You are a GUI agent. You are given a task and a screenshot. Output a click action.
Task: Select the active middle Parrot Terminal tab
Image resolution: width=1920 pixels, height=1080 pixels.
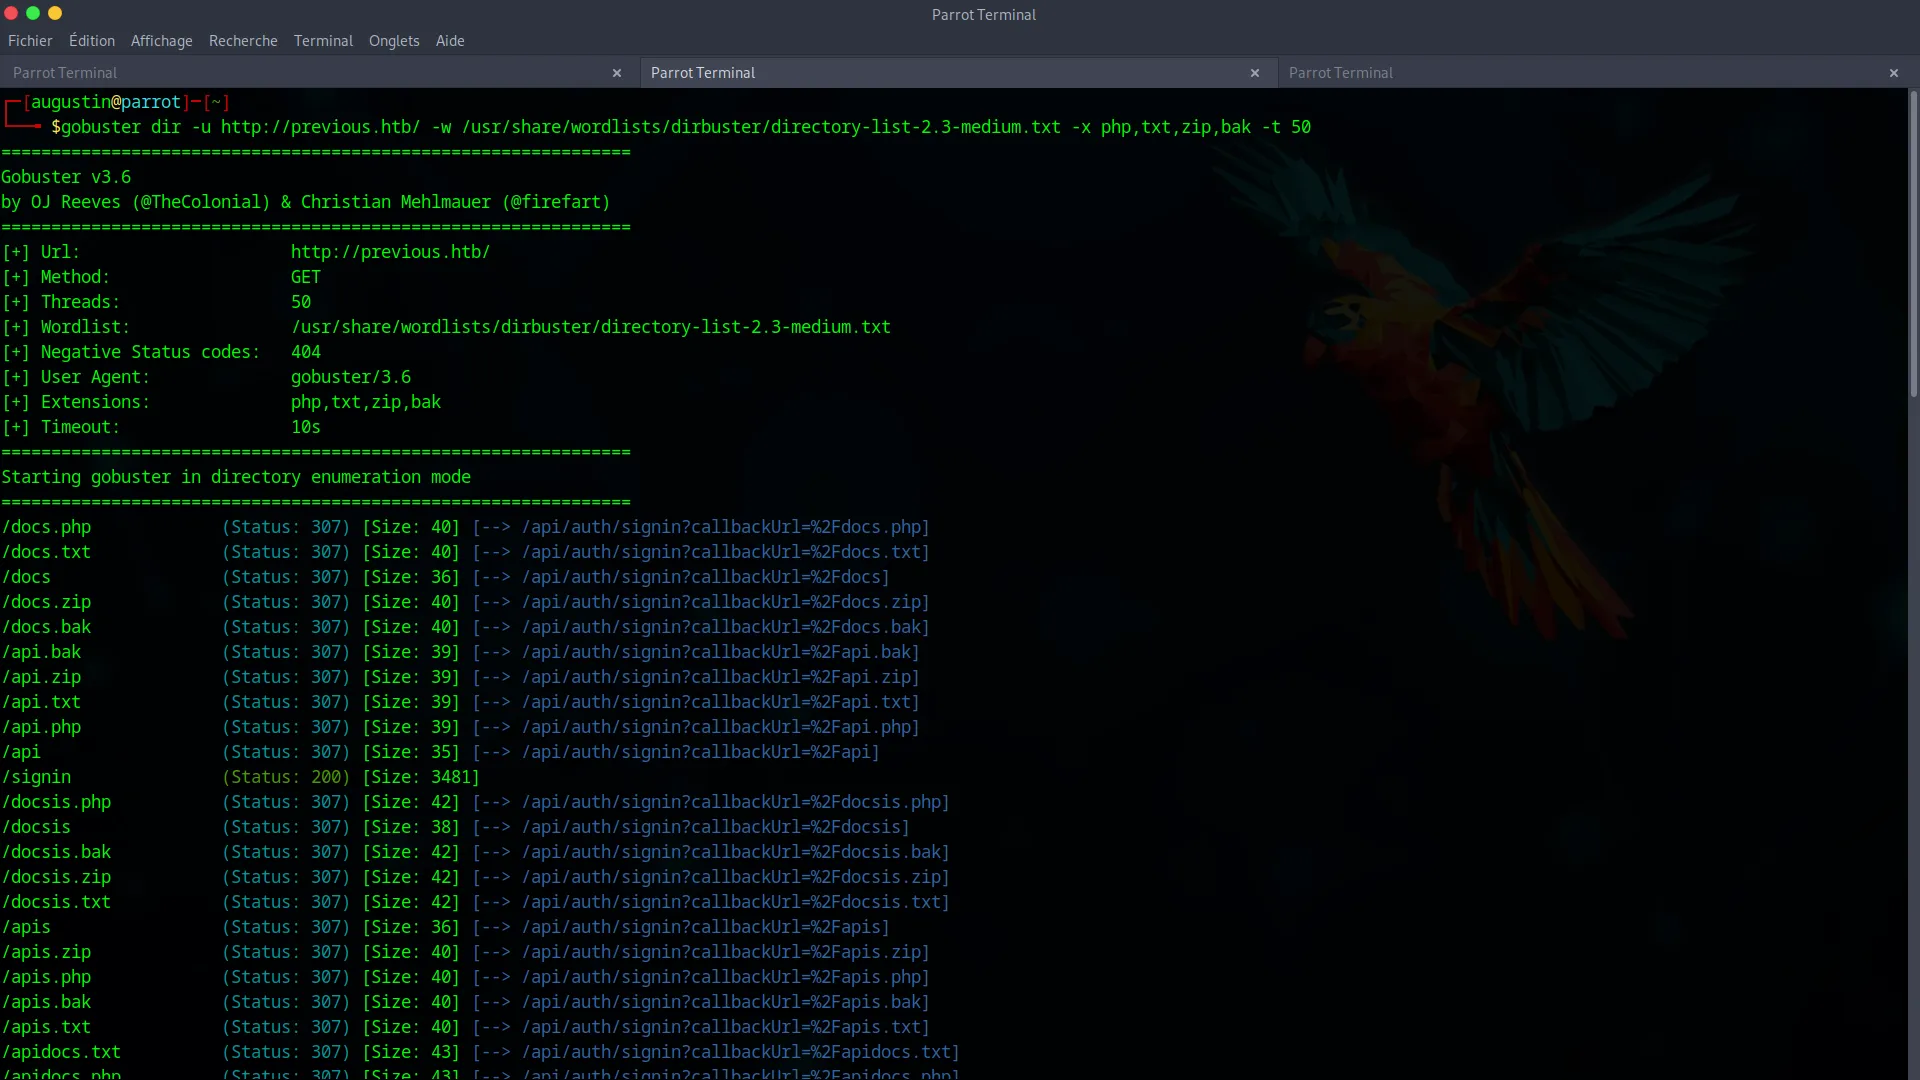[x=703, y=73]
